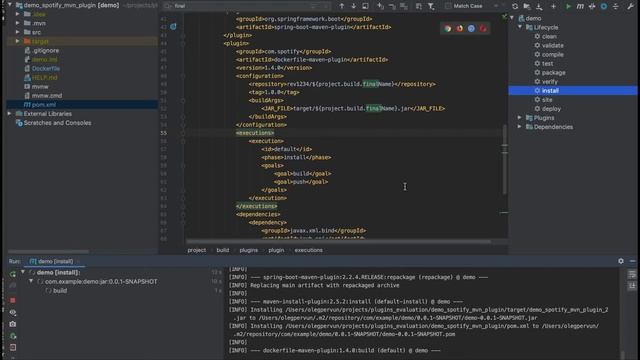The image size is (640, 360).
Task: Collapse the Lifecycle node
Action: (x=520, y=27)
